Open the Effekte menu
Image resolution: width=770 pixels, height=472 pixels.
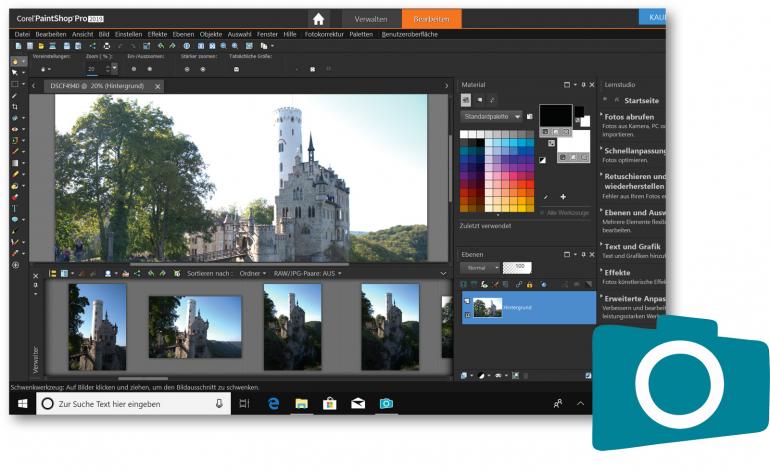point(157,34)
